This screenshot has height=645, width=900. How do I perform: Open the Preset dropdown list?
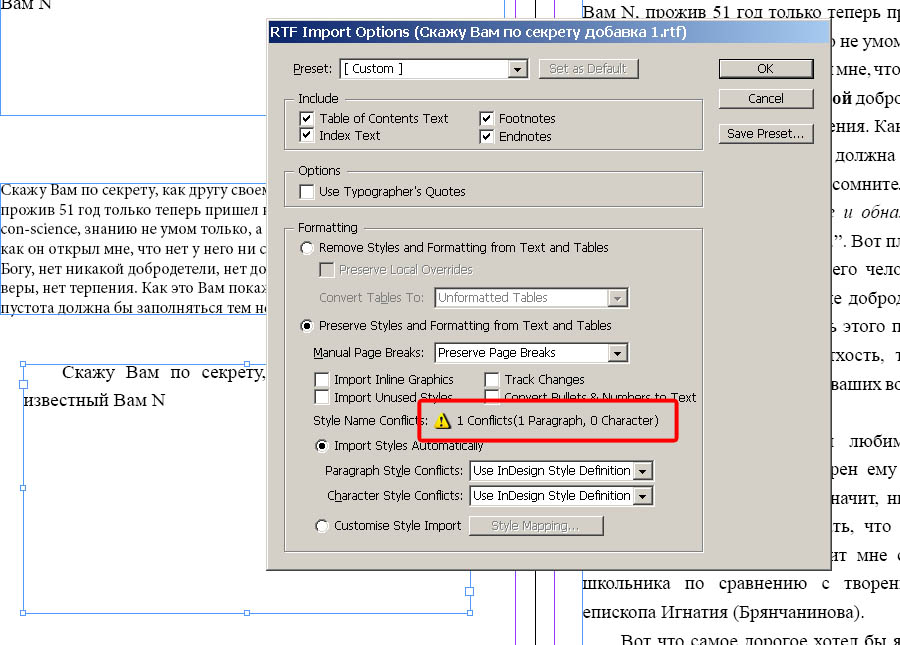(x=517, y=69)
